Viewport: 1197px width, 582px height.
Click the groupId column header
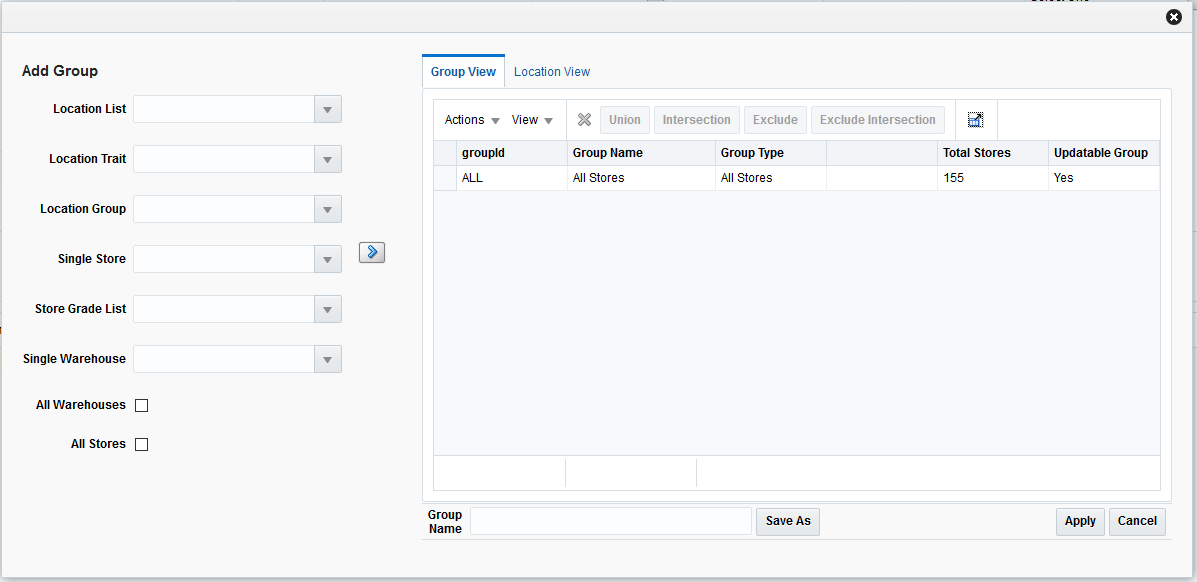tap(511, 153)
